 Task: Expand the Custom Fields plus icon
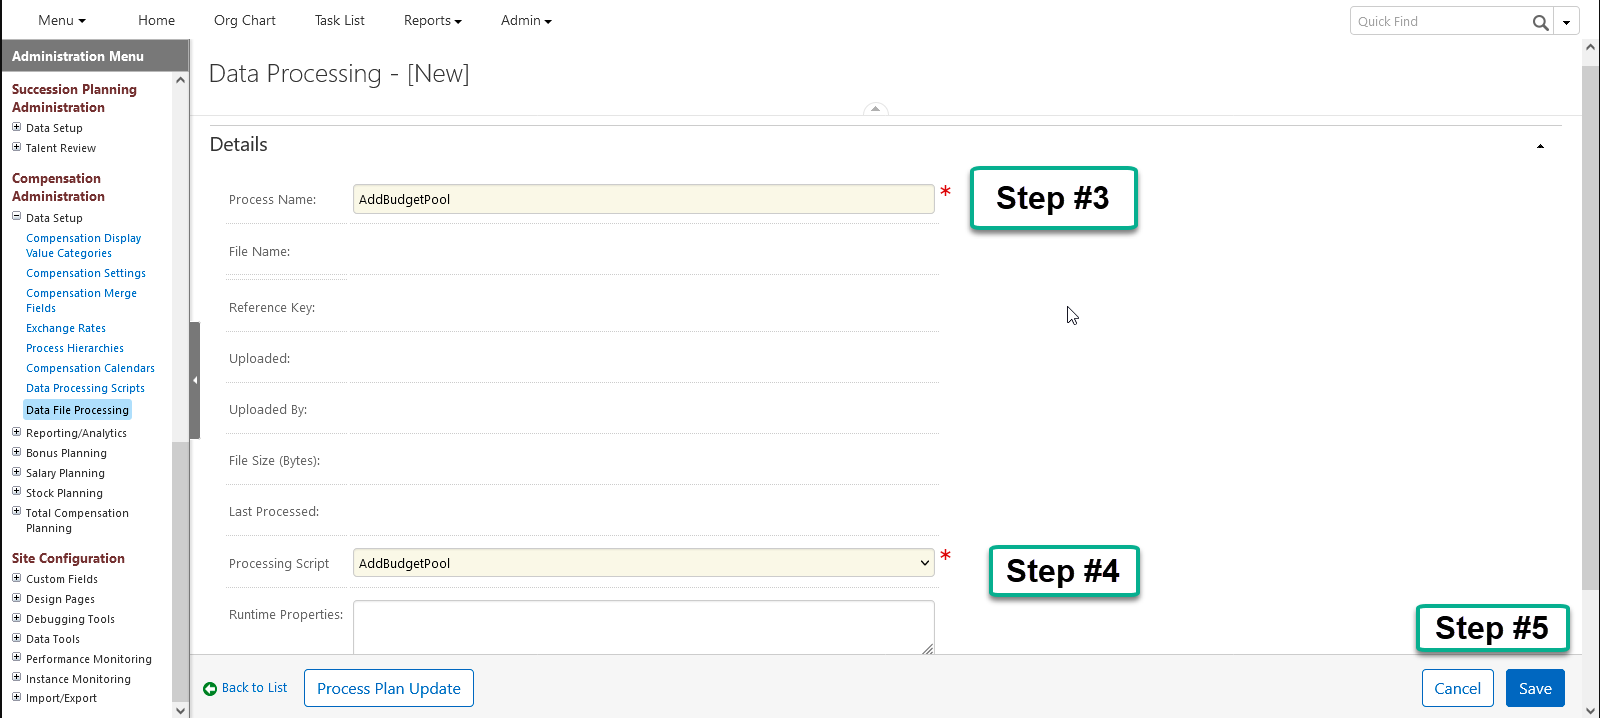(x=16, y=578)
